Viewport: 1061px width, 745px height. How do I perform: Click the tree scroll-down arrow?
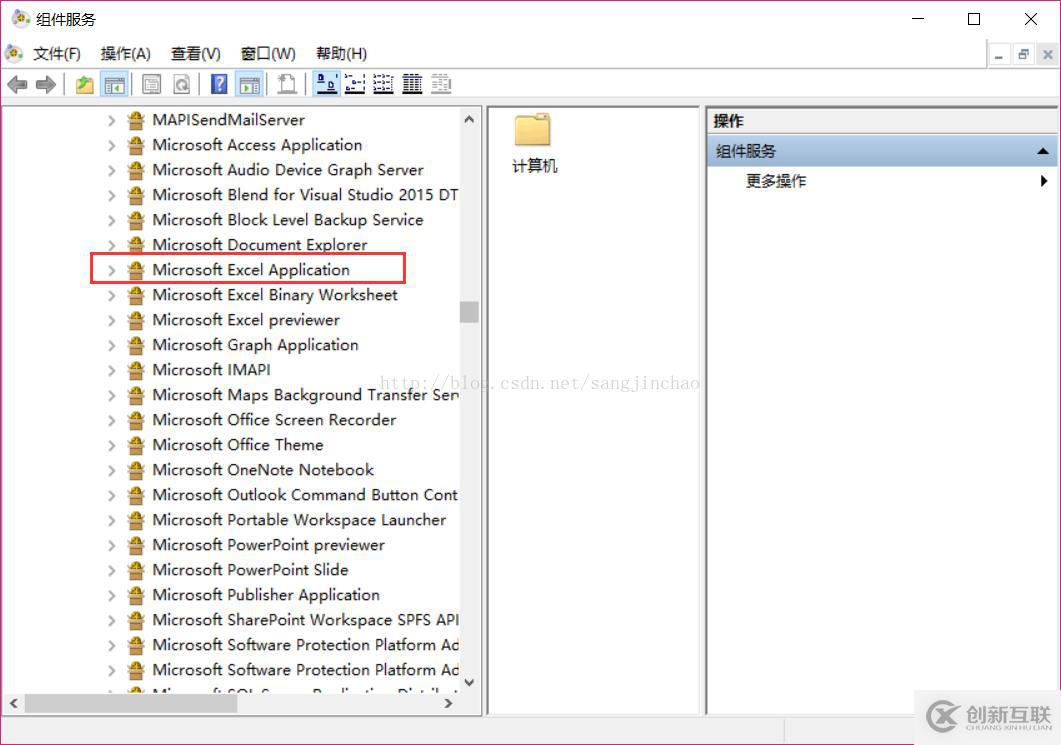469,683
